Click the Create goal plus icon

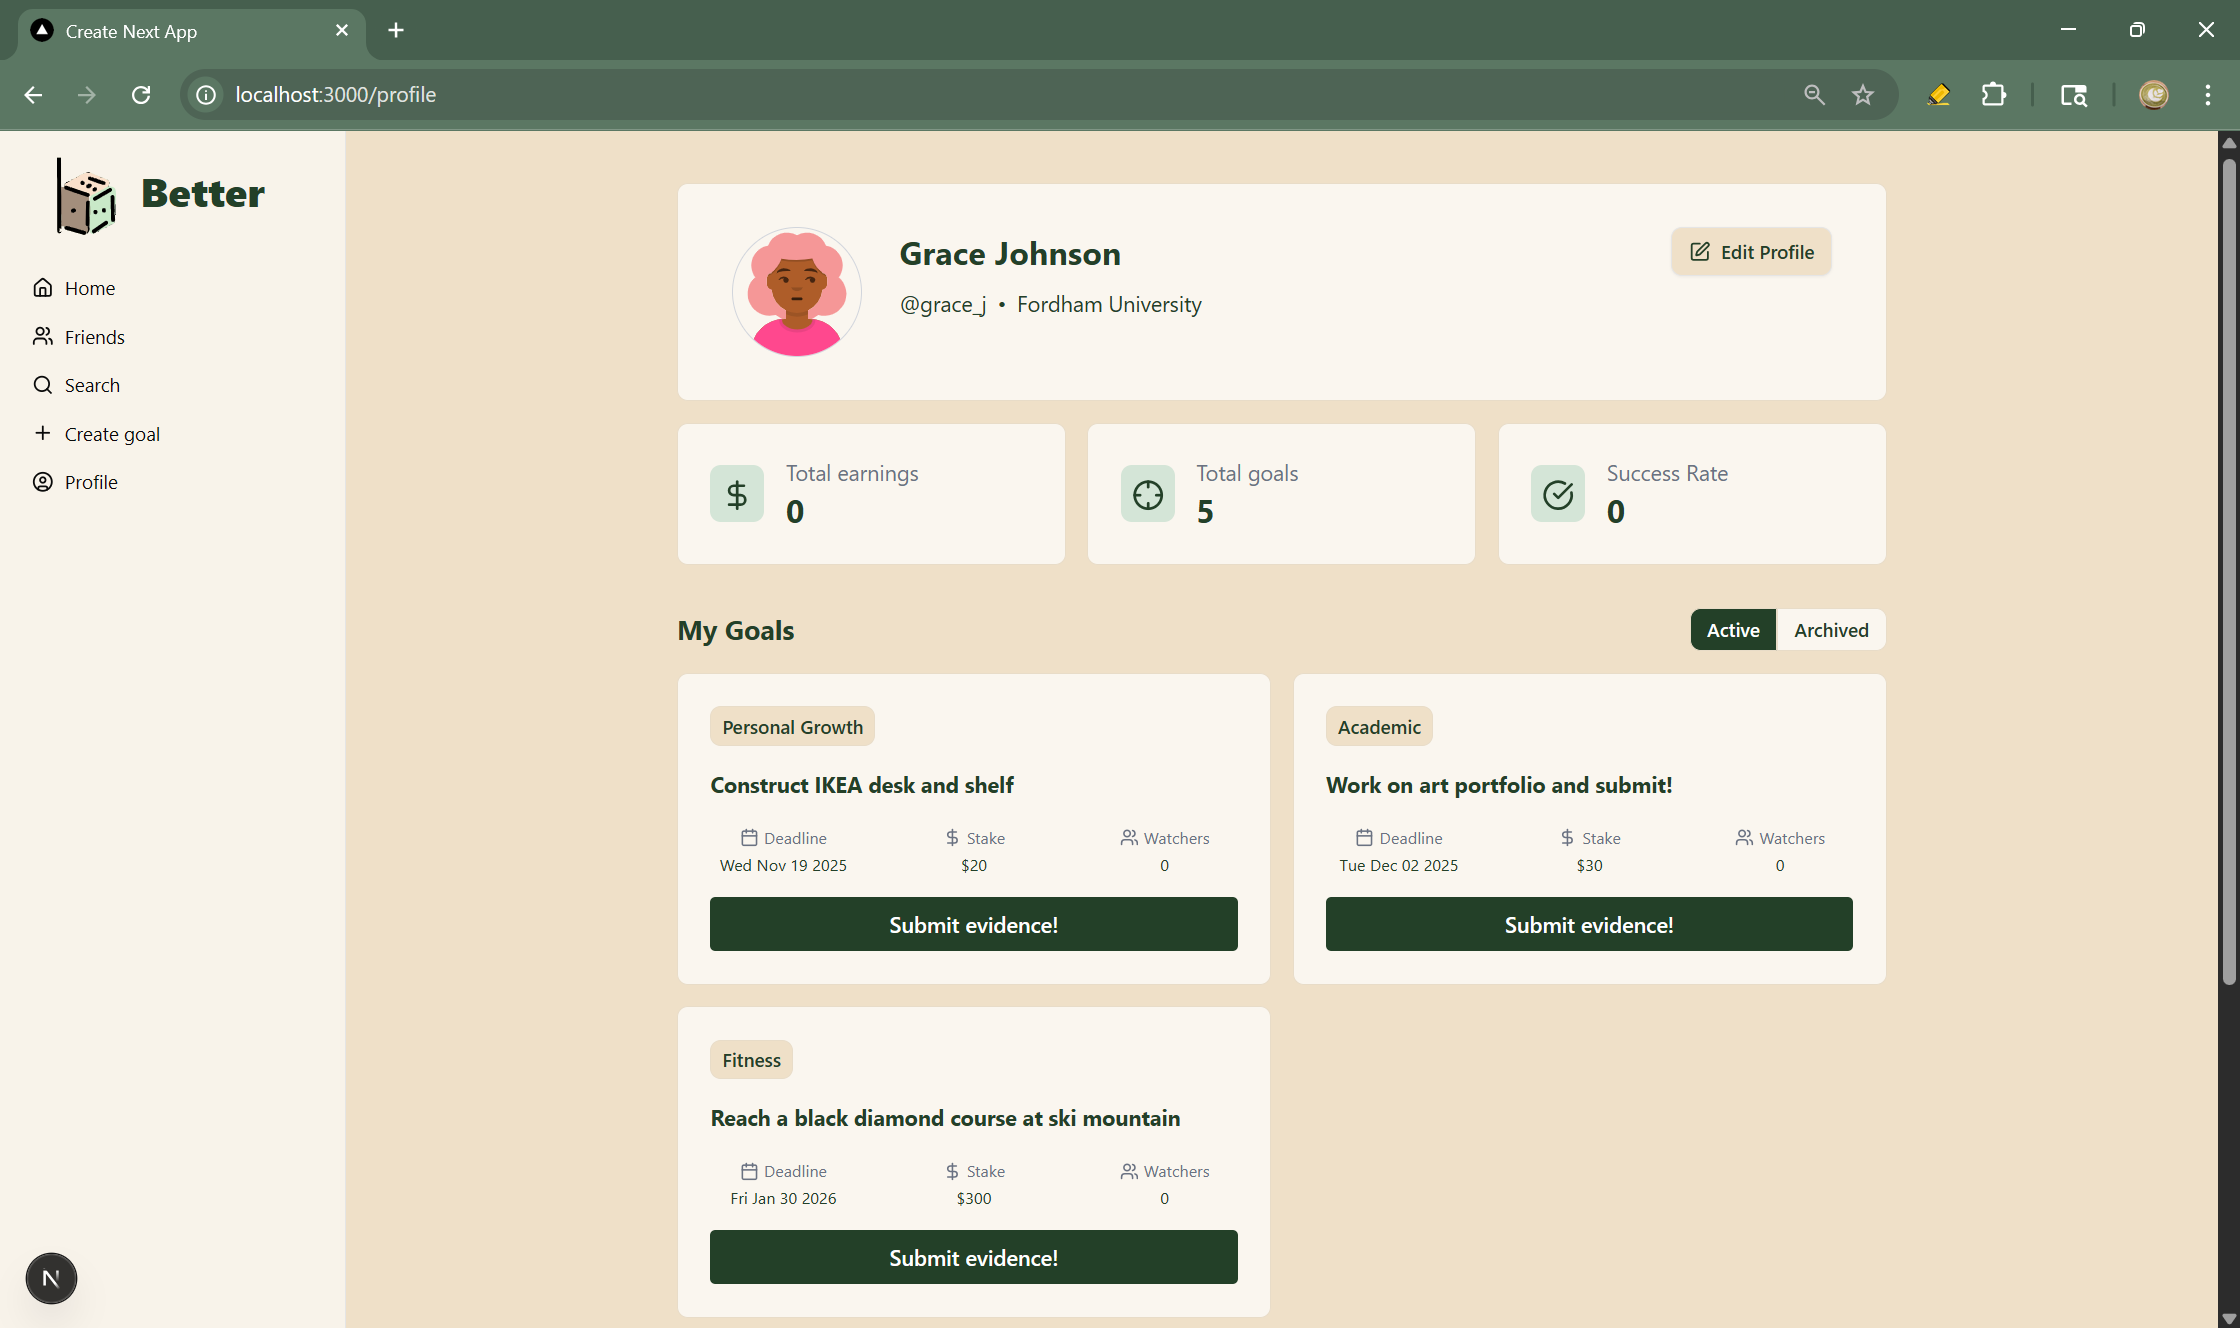42,433
